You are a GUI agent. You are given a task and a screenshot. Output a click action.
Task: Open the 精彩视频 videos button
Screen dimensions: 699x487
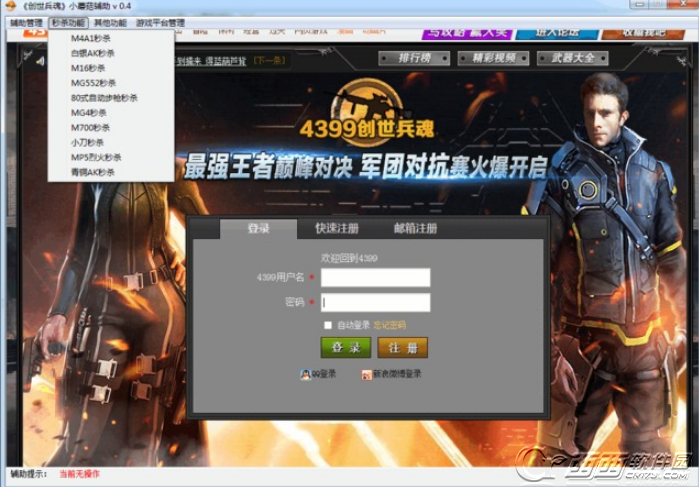[493, 58]
